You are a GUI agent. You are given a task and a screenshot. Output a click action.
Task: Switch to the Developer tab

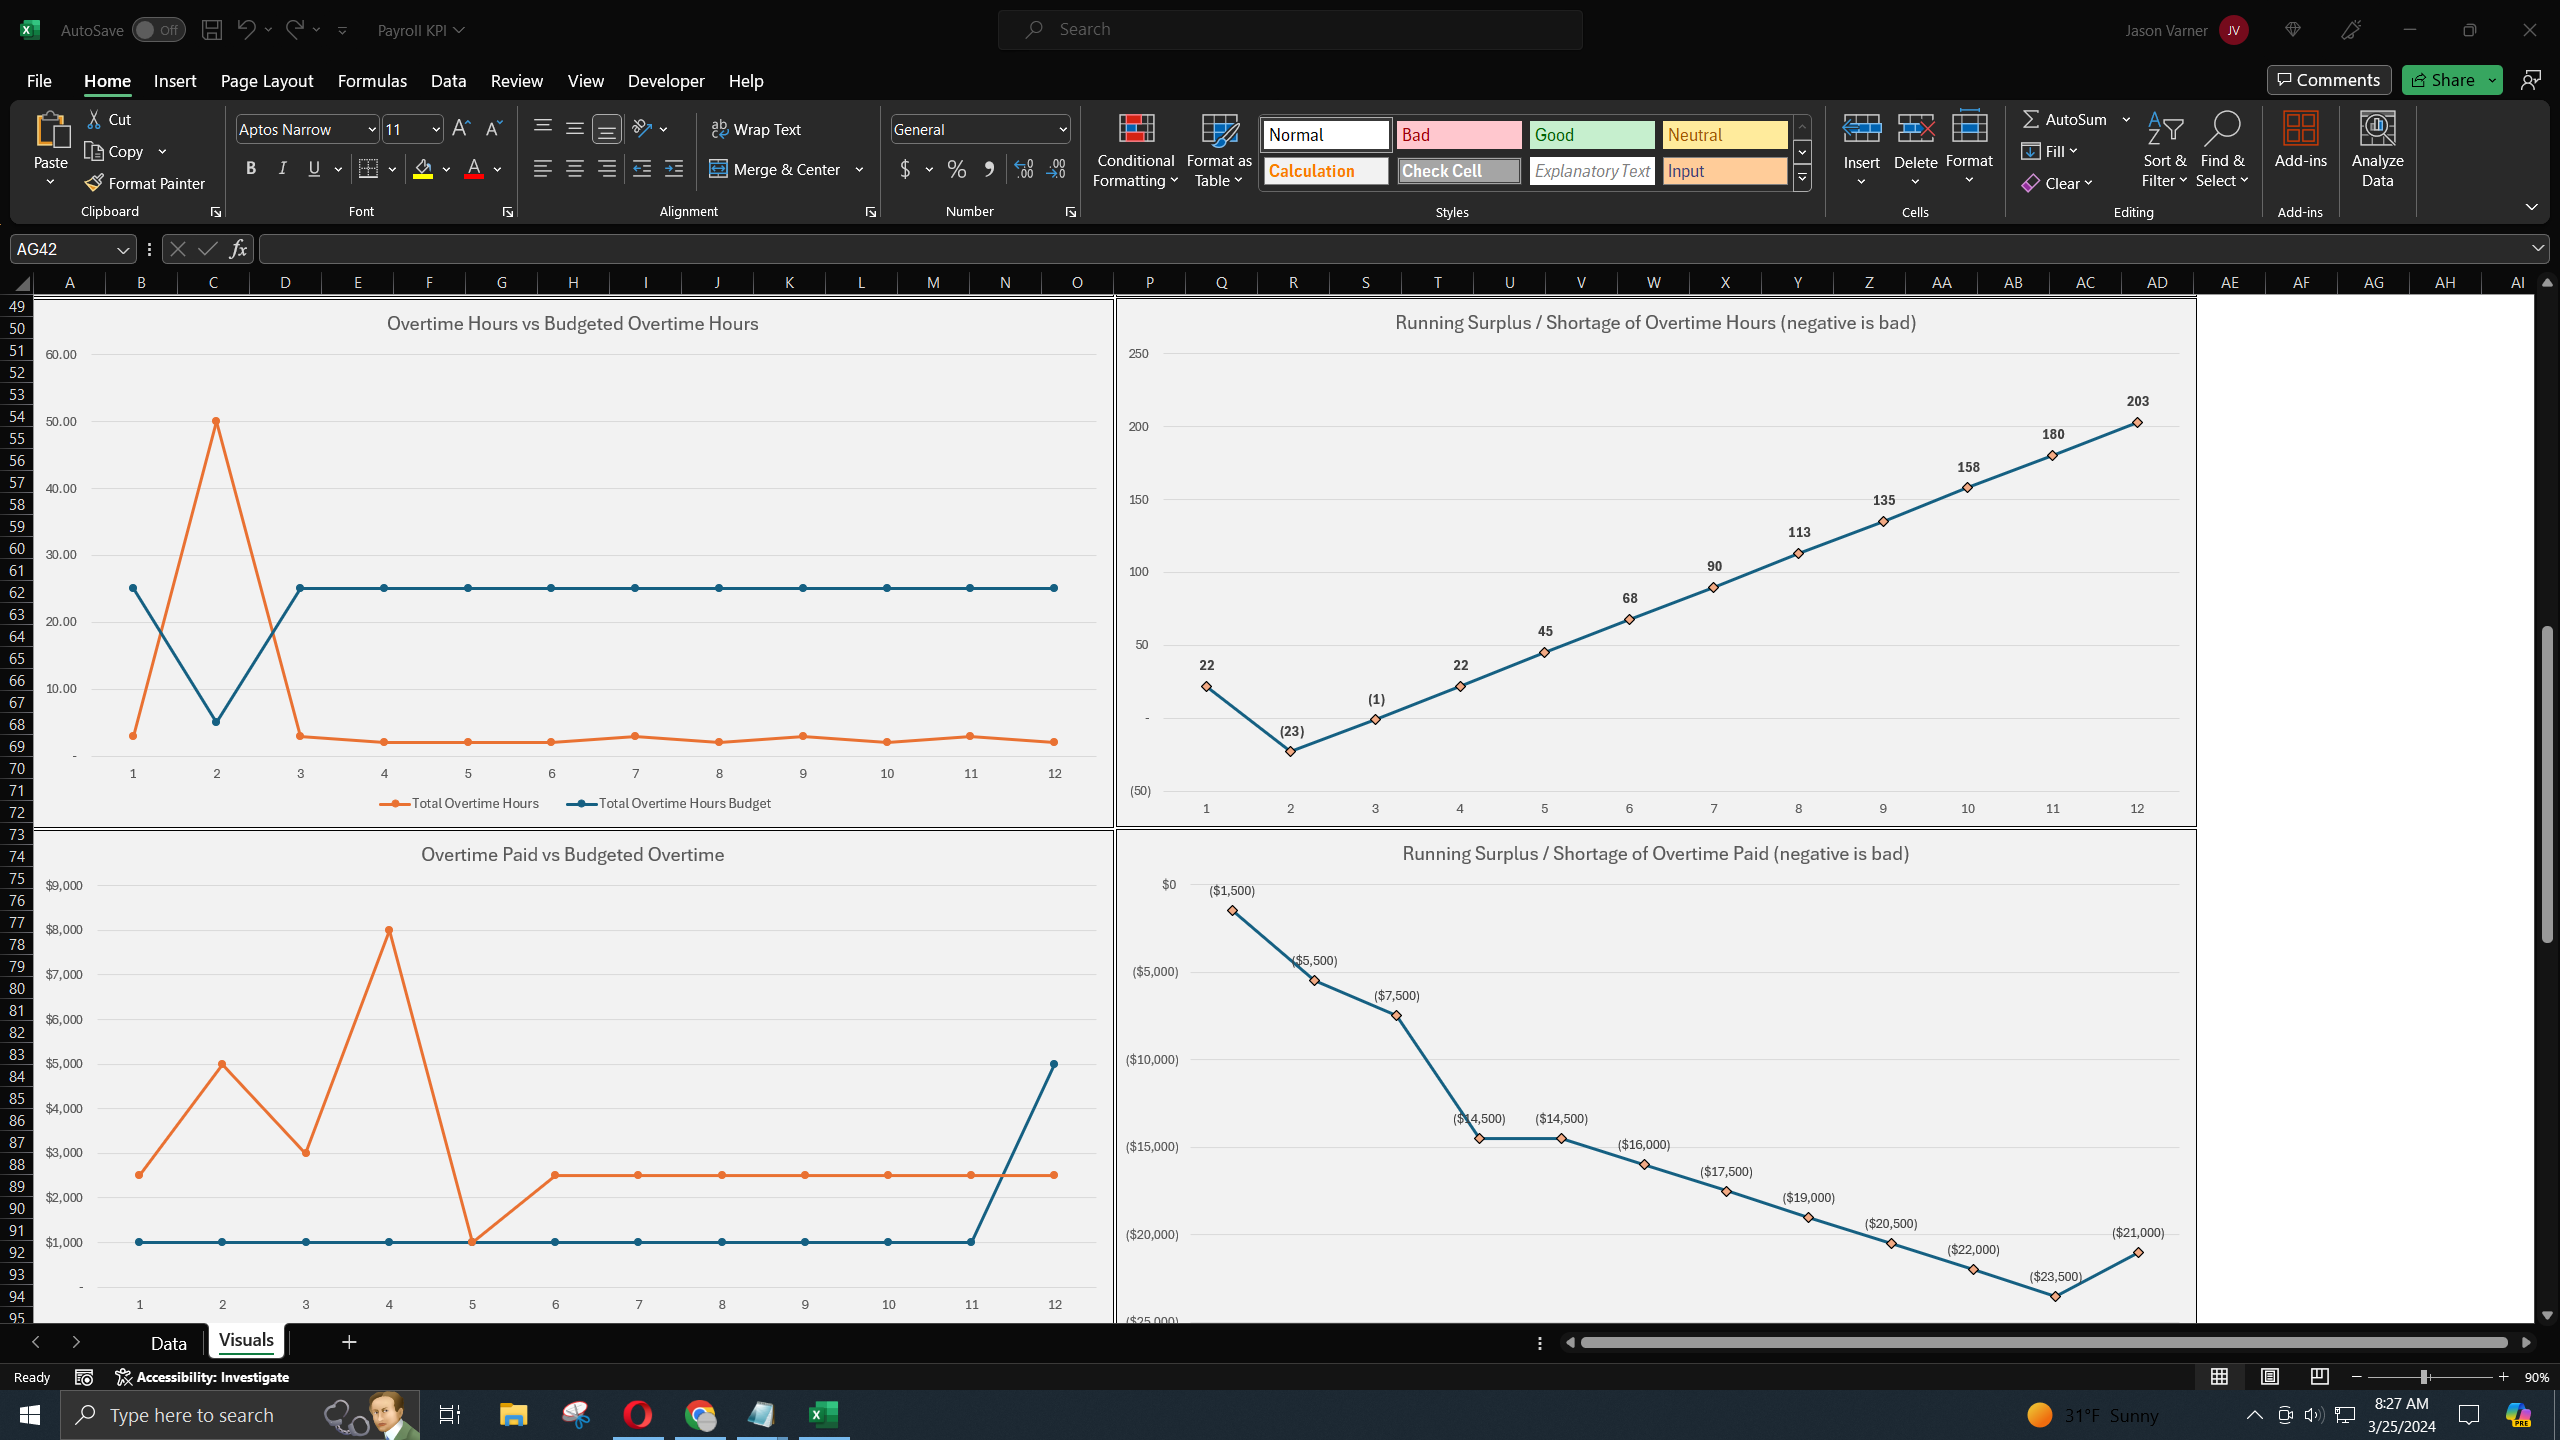click(x=666, y=81)
